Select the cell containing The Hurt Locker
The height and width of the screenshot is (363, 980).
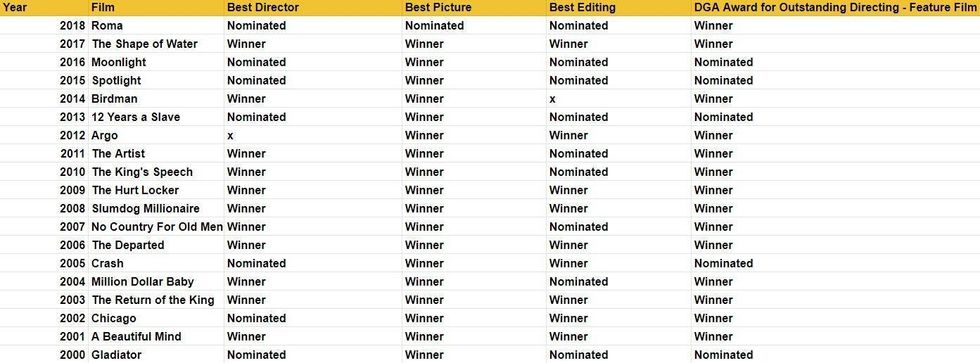click(156, 190)
